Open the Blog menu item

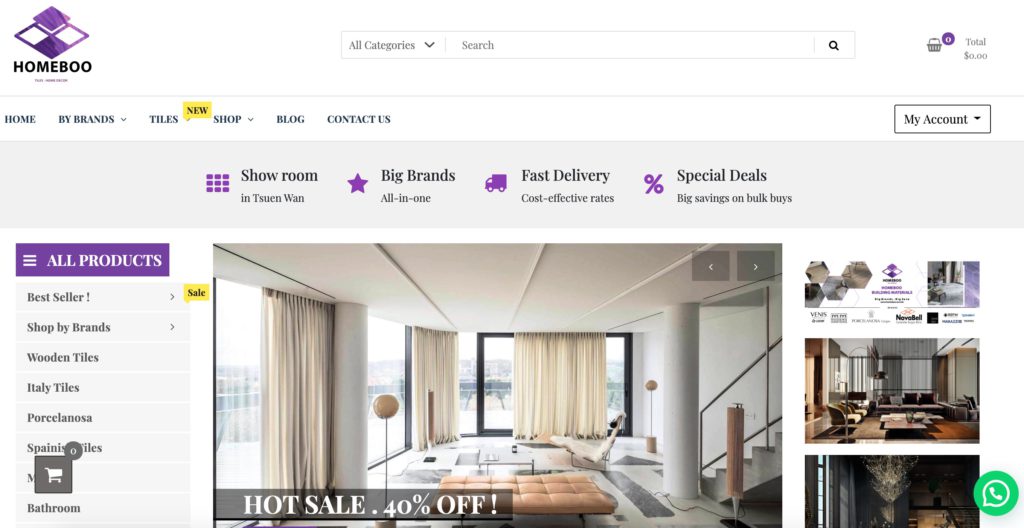point(290,119)
